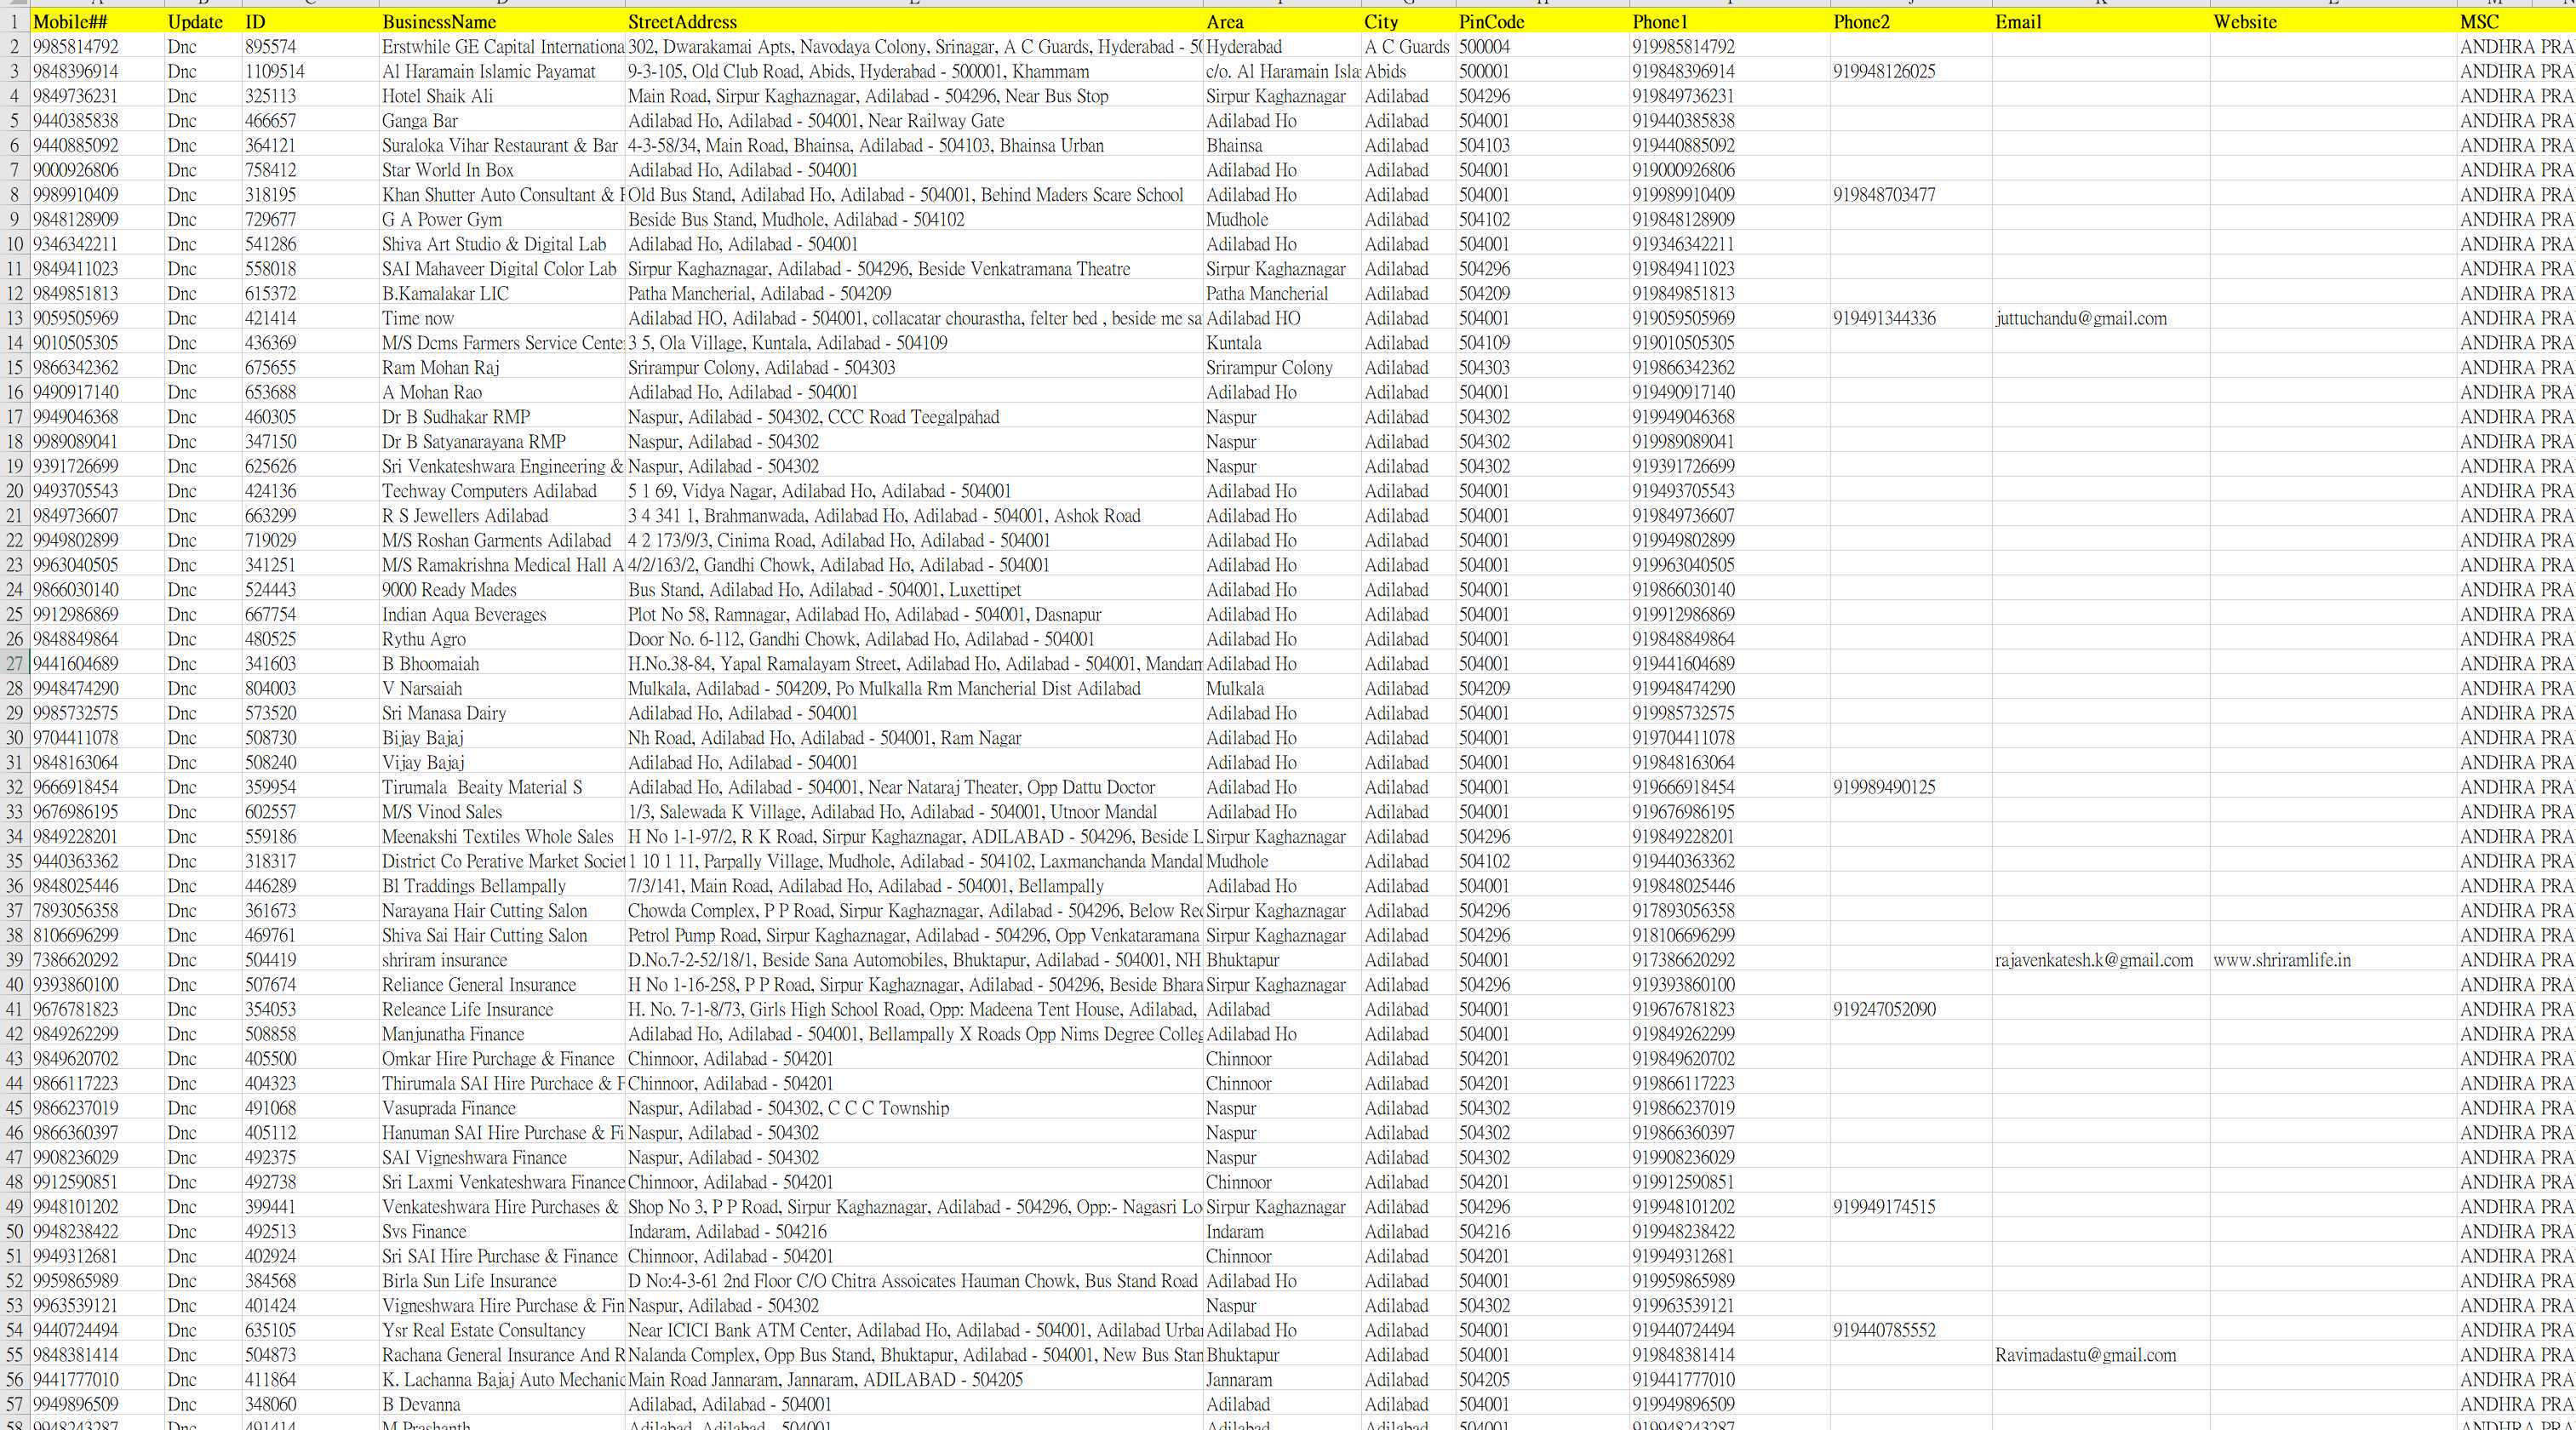Click the Srirampur Colony area cell

[1282, 367]
